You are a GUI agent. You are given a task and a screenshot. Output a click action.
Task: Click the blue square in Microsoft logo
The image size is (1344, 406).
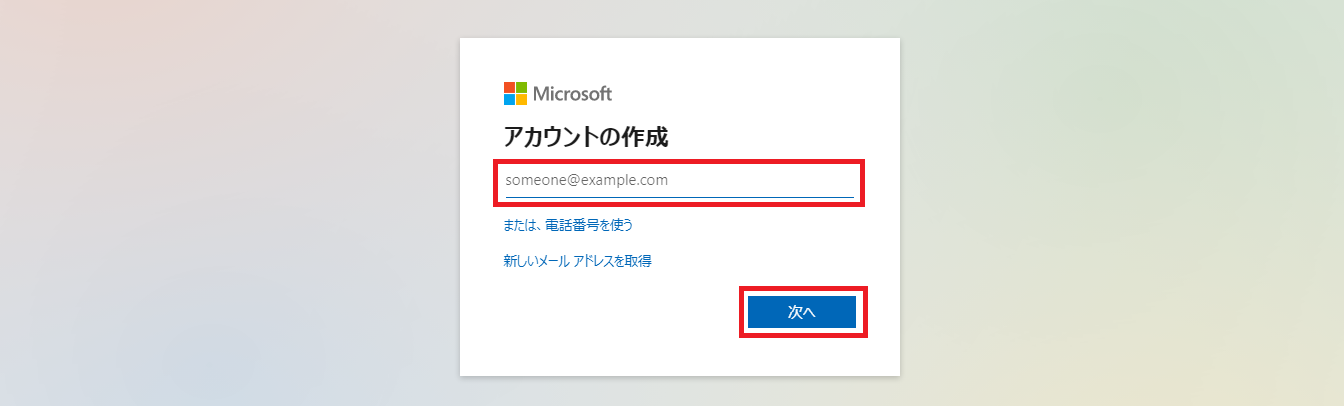tap(509, 100)
